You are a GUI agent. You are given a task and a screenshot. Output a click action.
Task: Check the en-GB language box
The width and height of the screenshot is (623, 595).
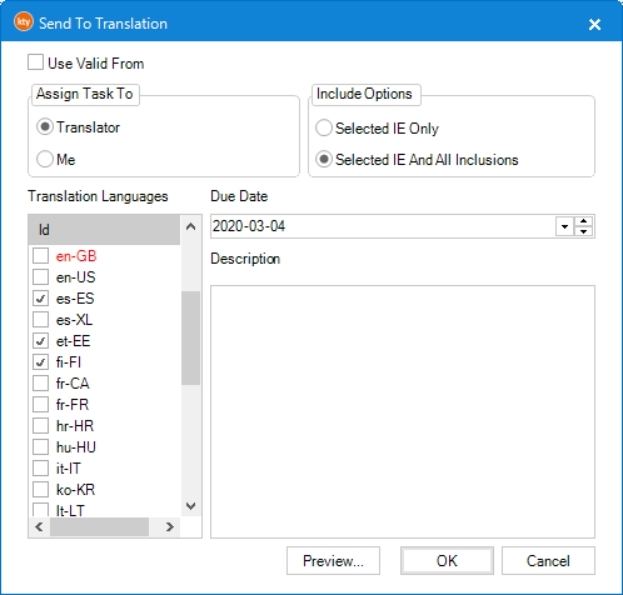40,256
